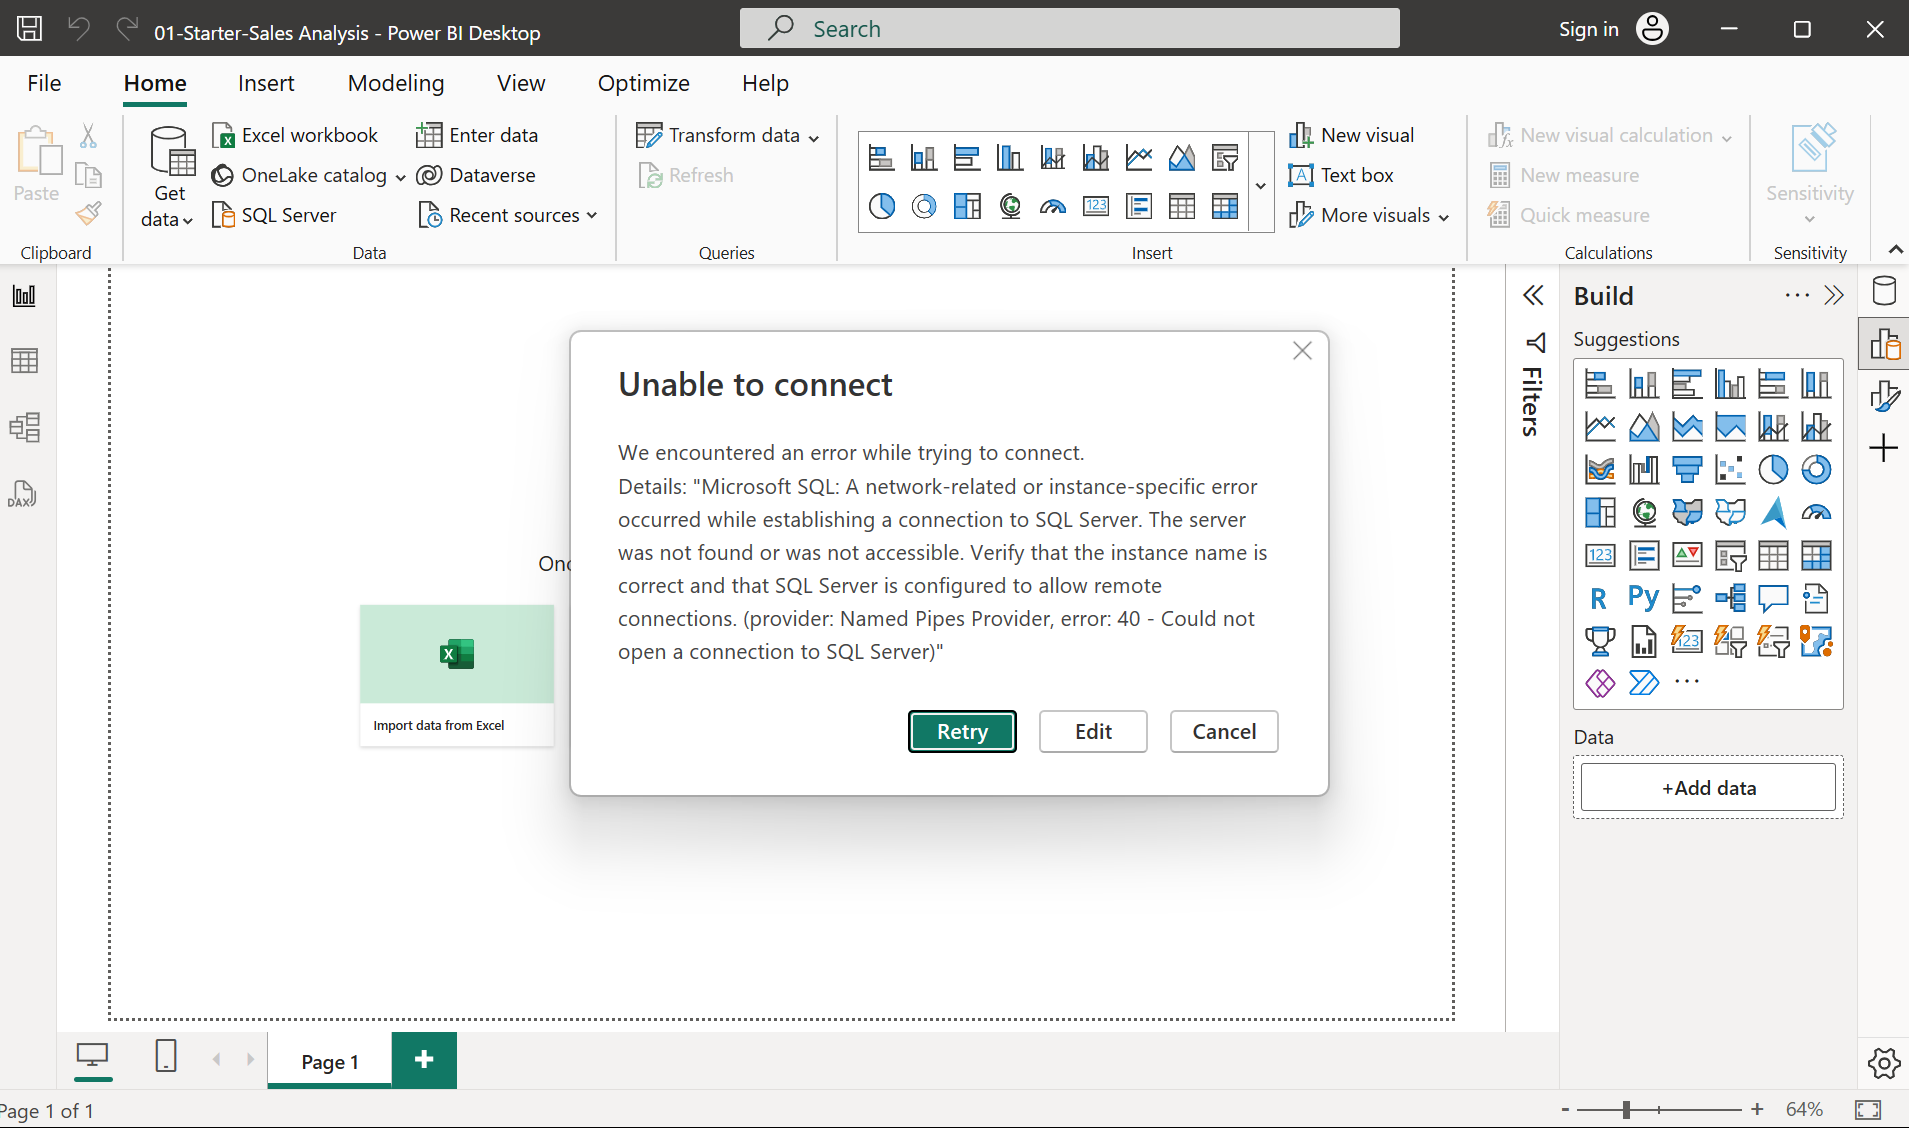Pick the donut chart visual in the Build pane
This screenshot has height=1128, width=1909.
coord(1816,469)
